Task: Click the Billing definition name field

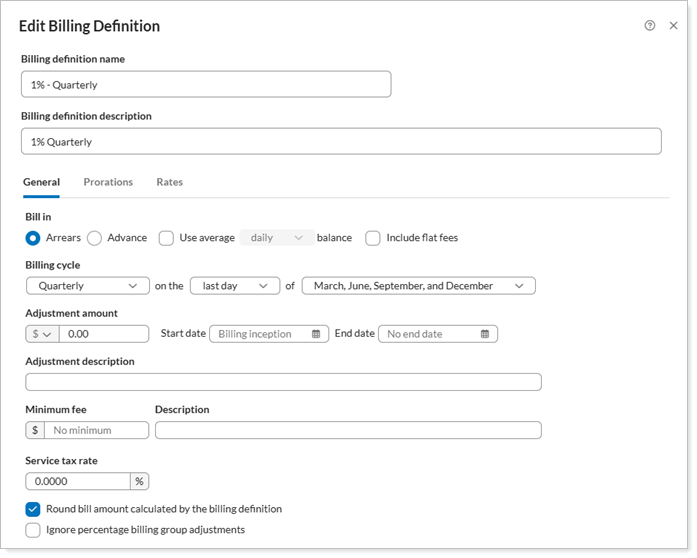Action: (206, 85)
